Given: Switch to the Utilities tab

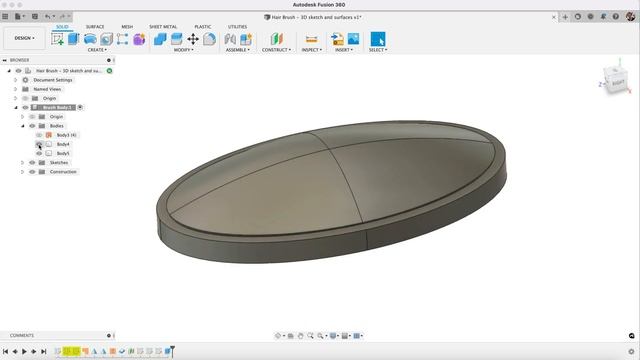Looking at the screenshot, I should pyautogui.click(x=237, y=27).
